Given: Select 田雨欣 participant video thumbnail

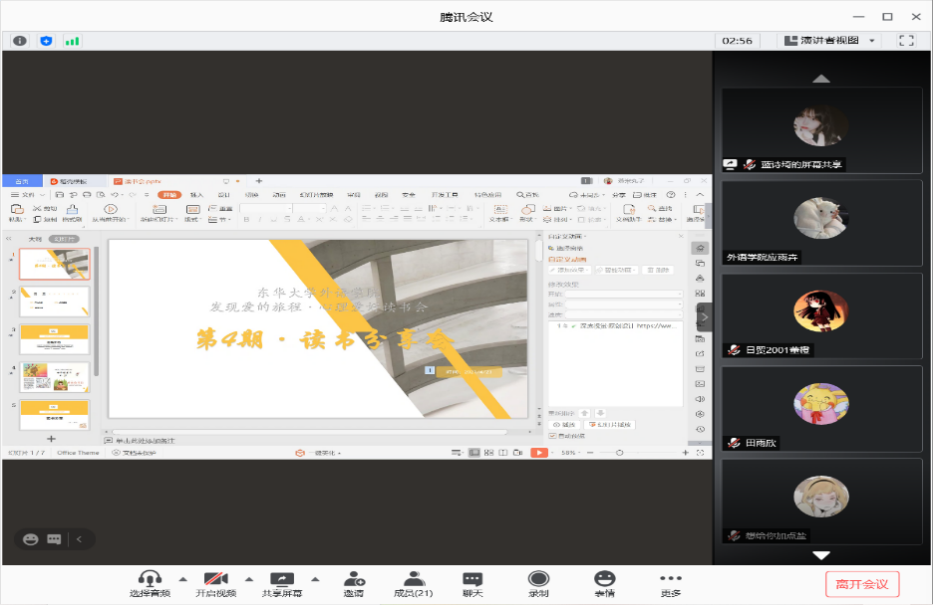Looking at the screenshot, I should [x=821, y=410].
